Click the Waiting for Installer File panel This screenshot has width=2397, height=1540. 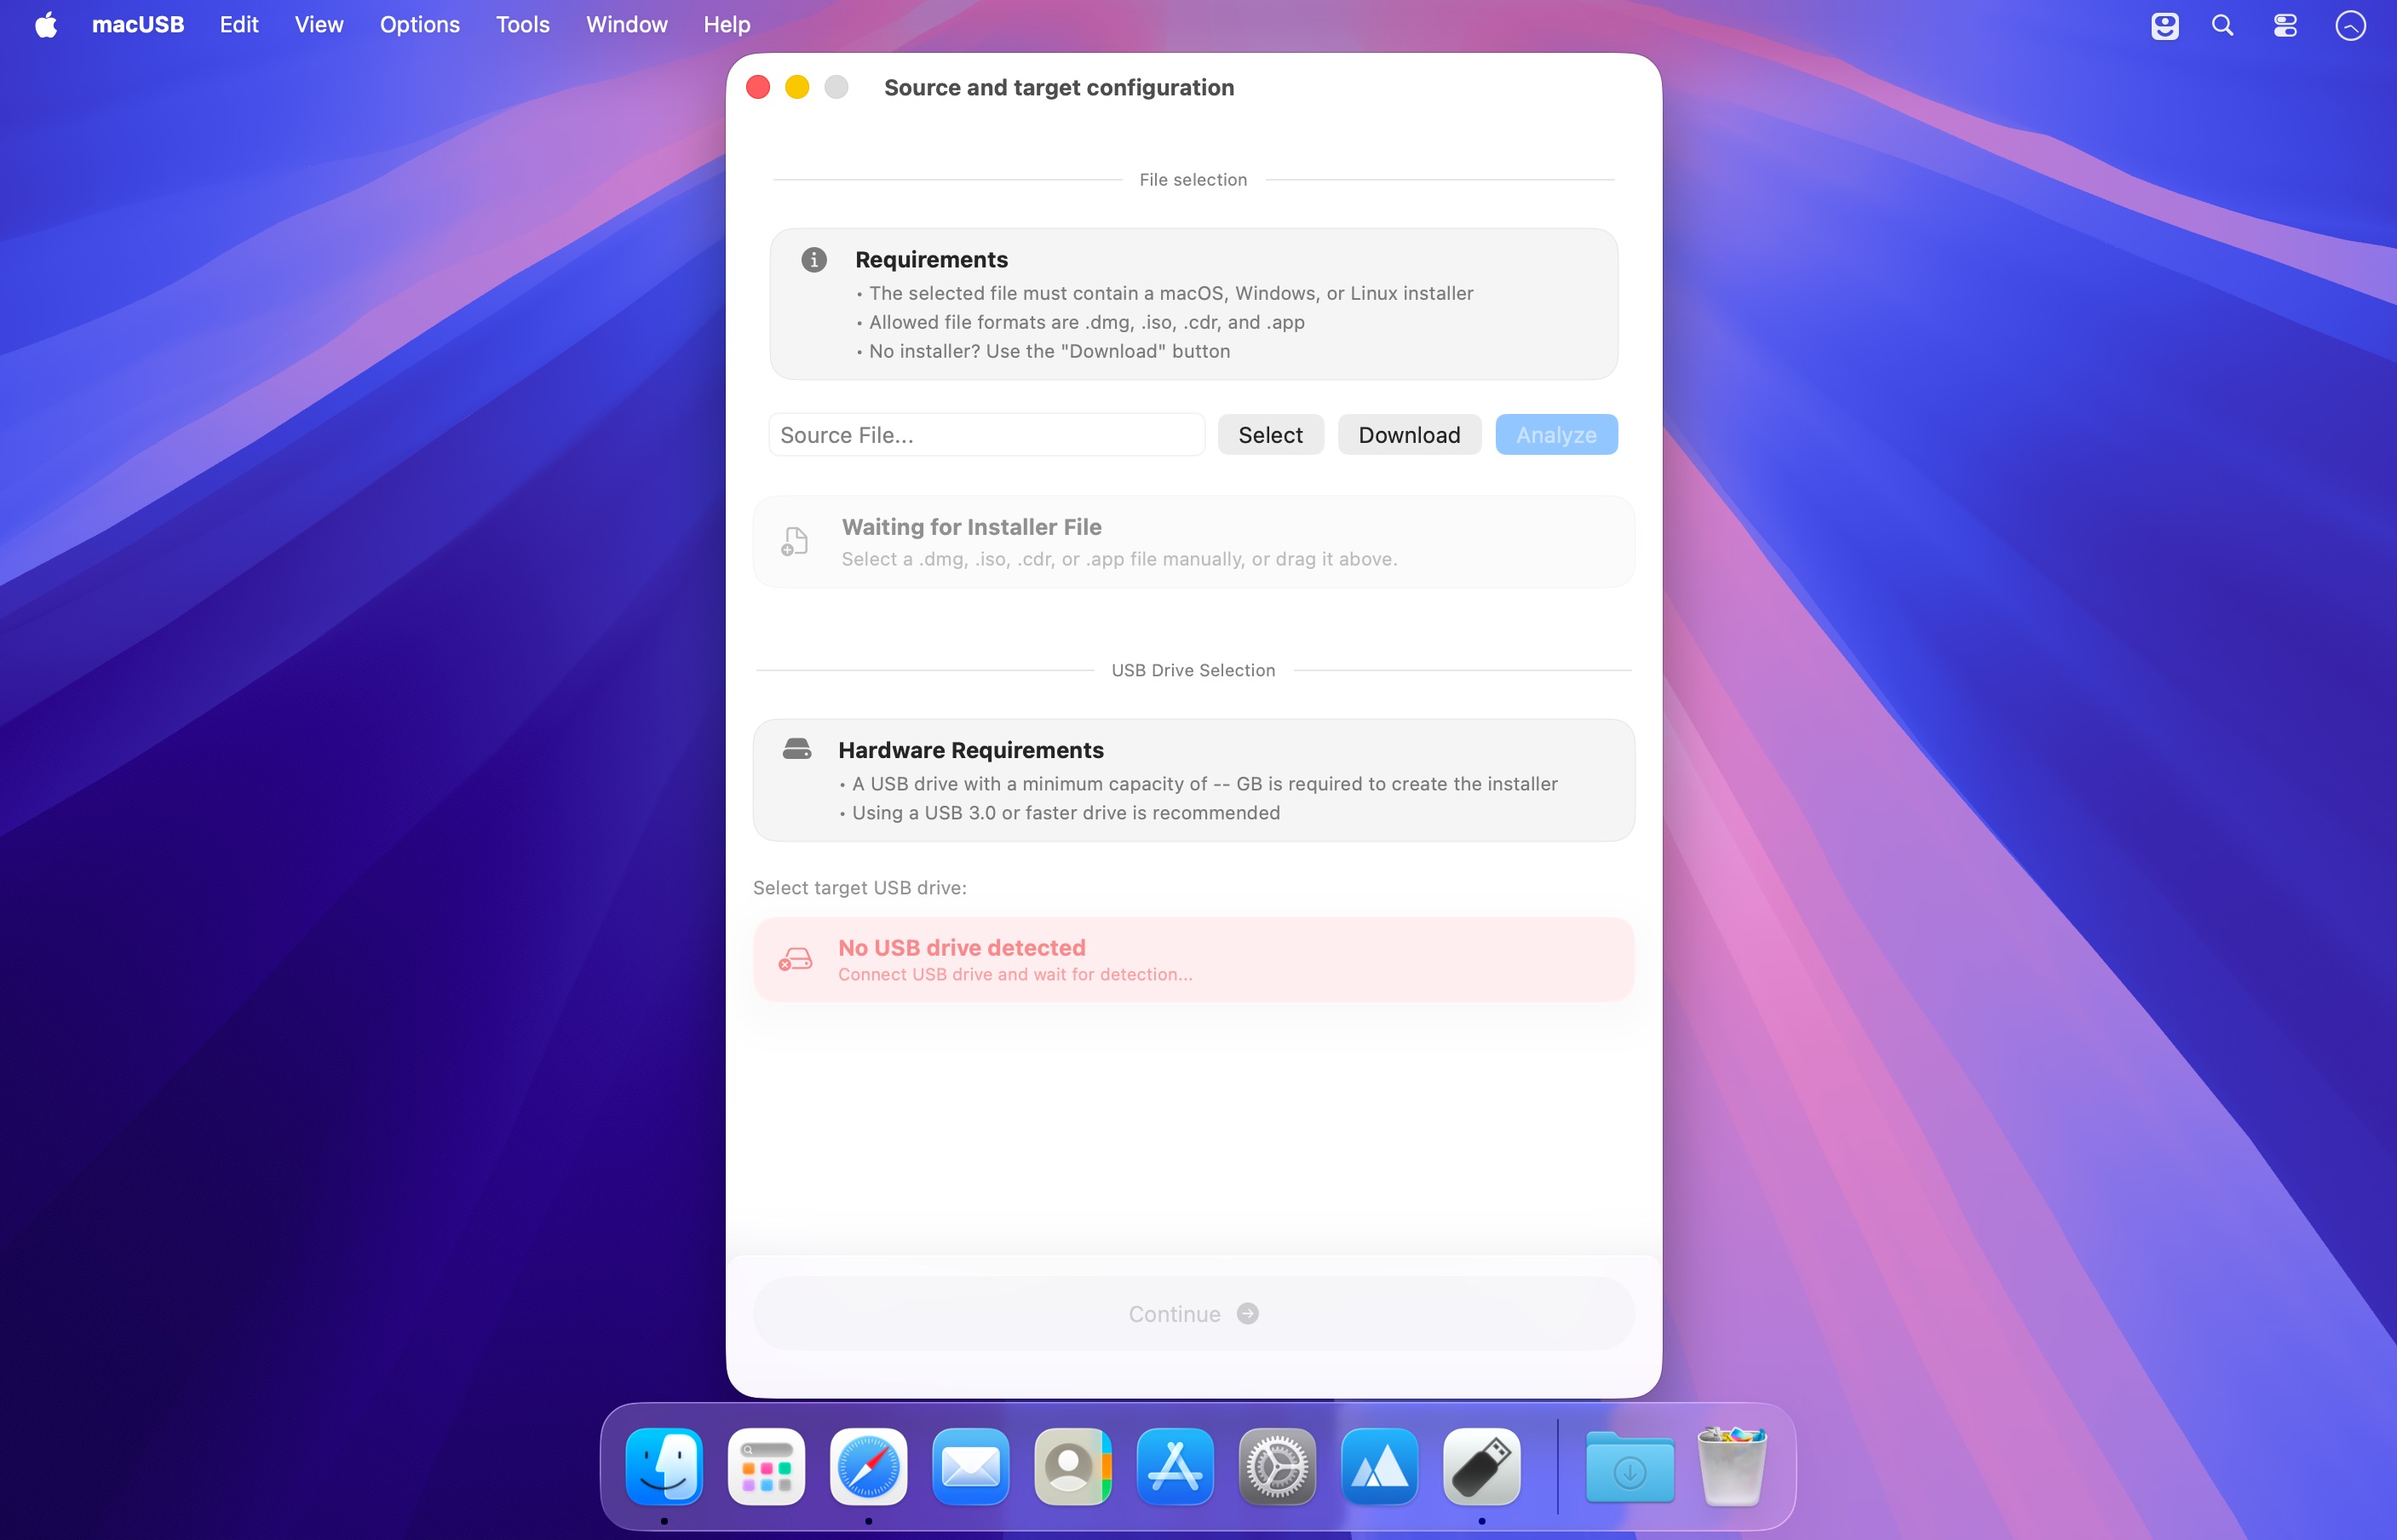[x=1194, y=542]
